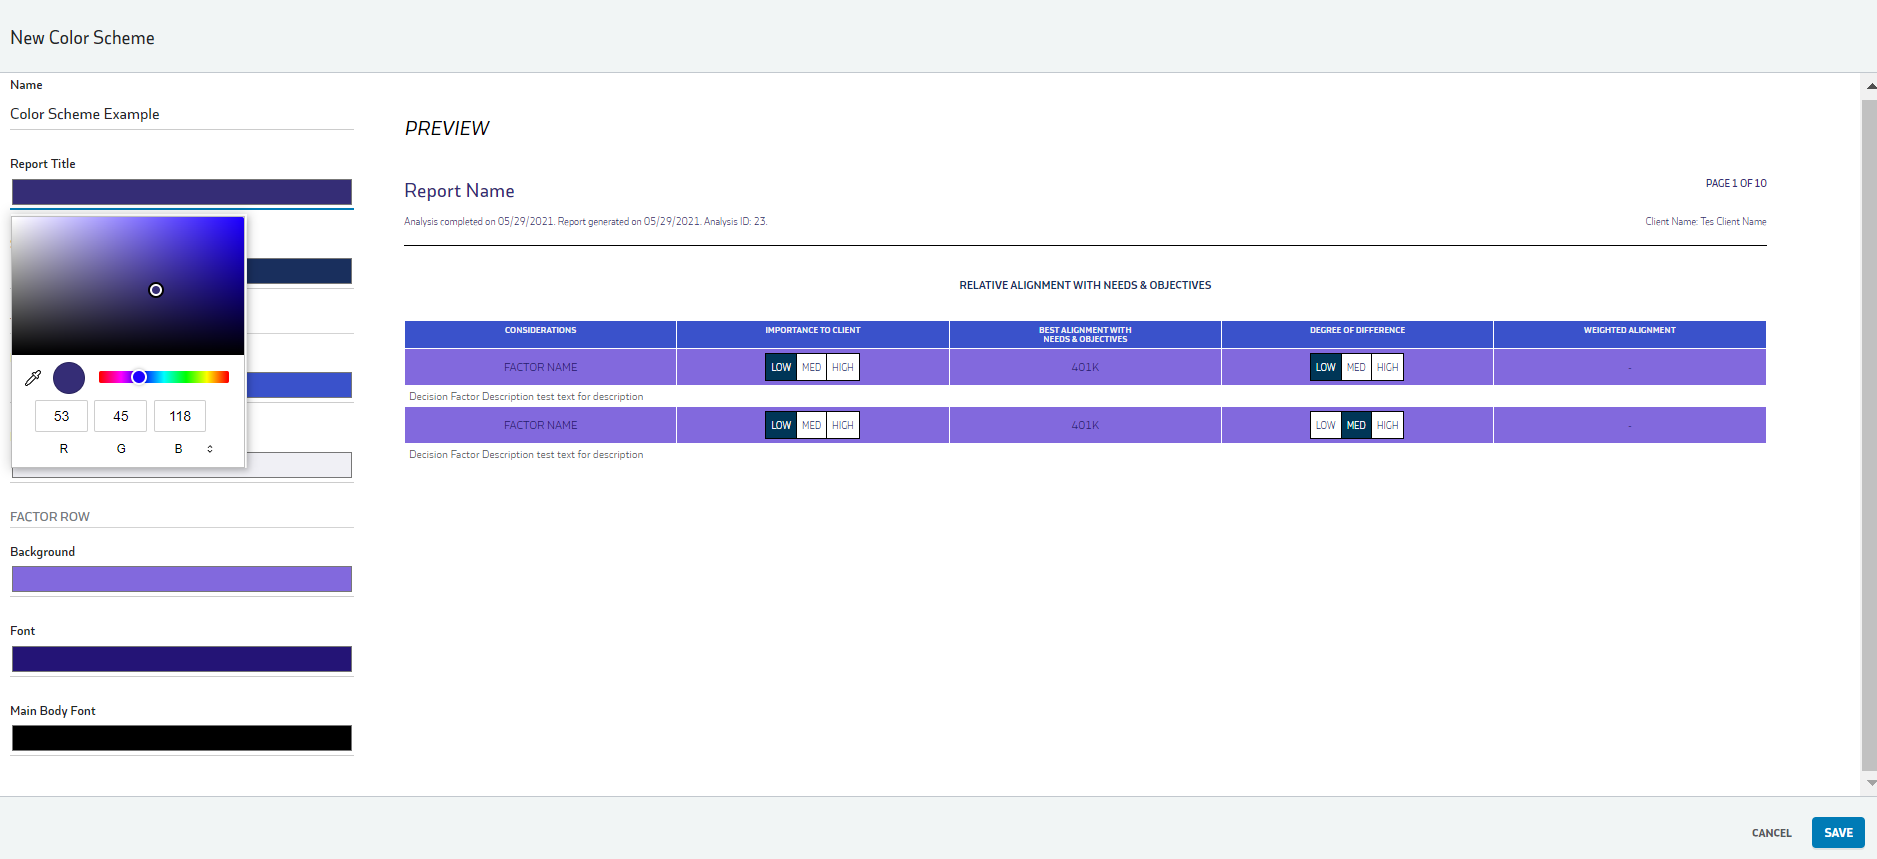This screenshot has width=1877, height=859.
Task: Select HIGH in first row Importance to Client
Action: pos(843,367)
